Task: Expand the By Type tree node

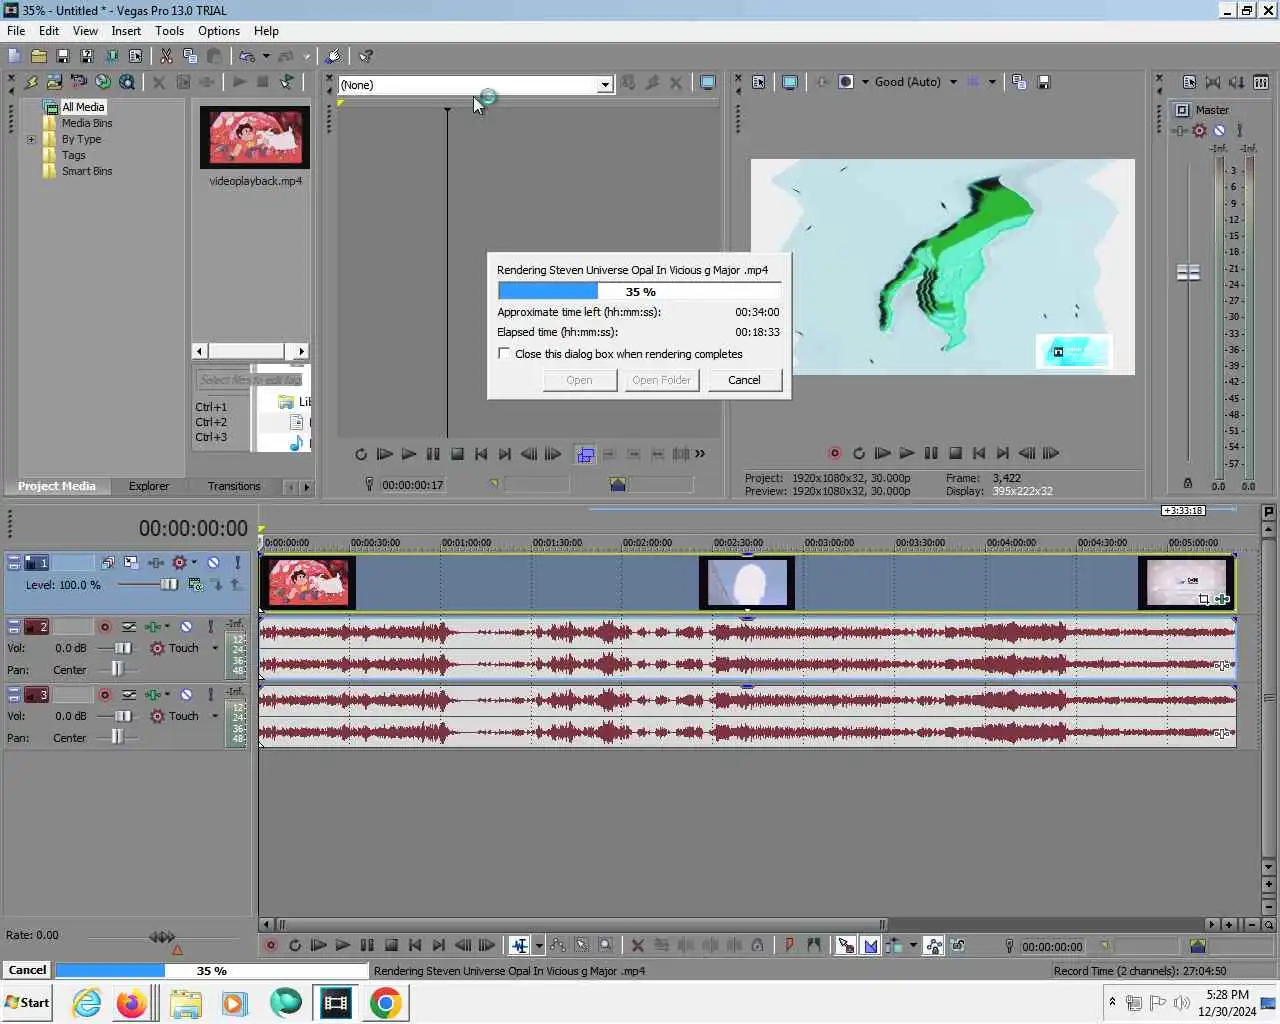Action: pyautogui.click(x=31, y=139)
